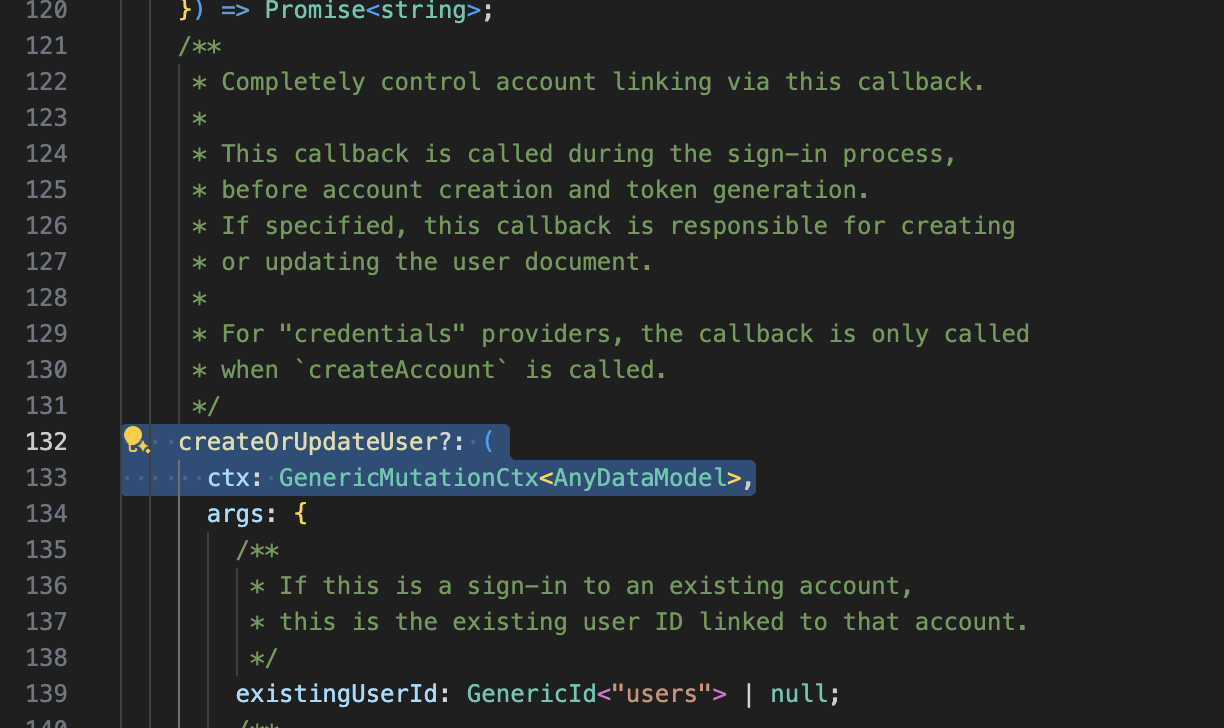The width and height of the screenshot is (1224, 728).
Task: Place cursor on the args parameter
Action: [x=236, y=513]
